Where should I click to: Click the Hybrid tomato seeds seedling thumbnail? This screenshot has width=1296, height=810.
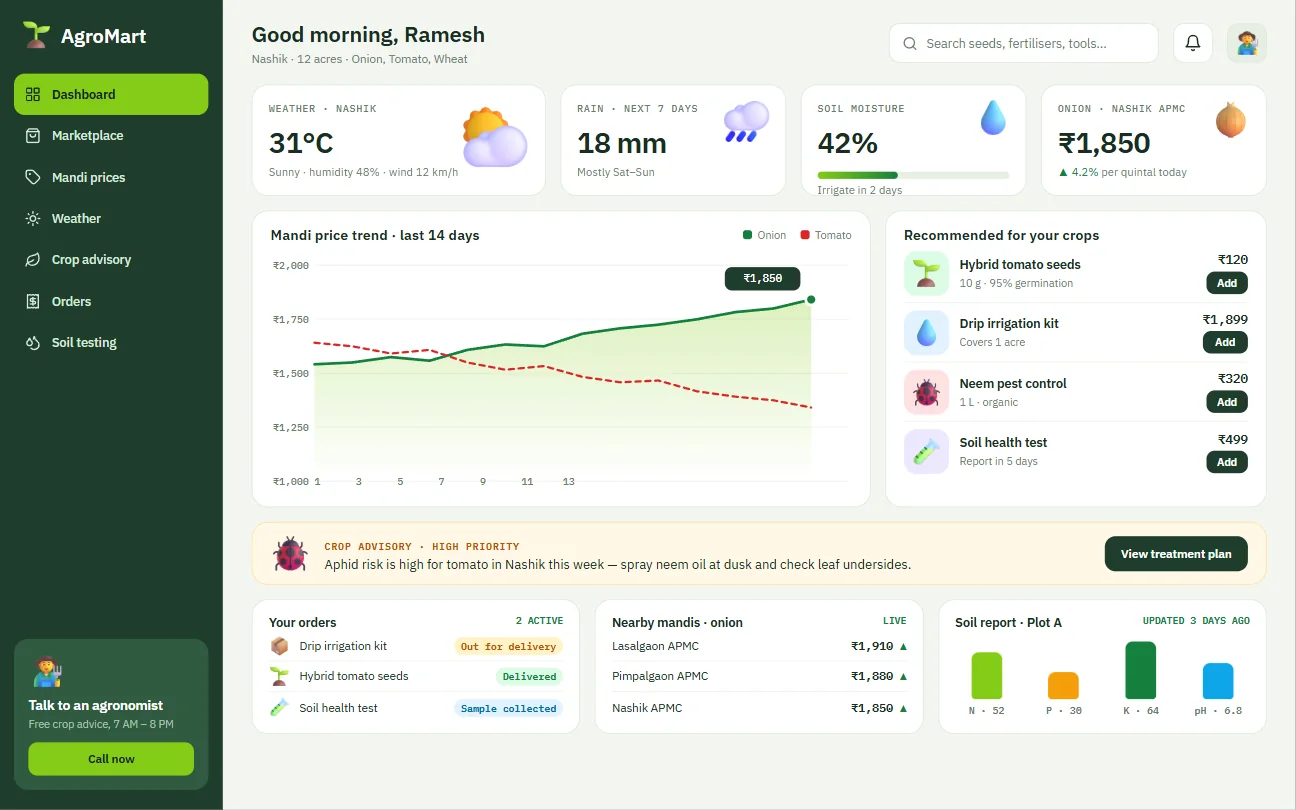pyautogui.click(x=926, y=273)
